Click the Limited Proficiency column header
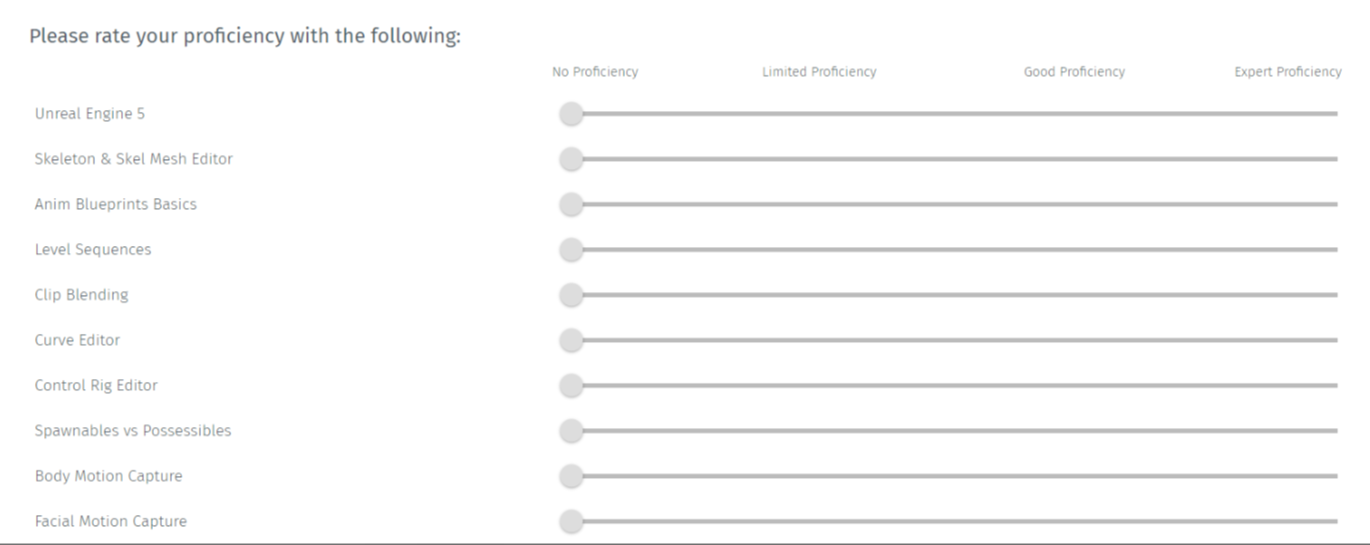The image size is (1370, 545). point(819,72)
